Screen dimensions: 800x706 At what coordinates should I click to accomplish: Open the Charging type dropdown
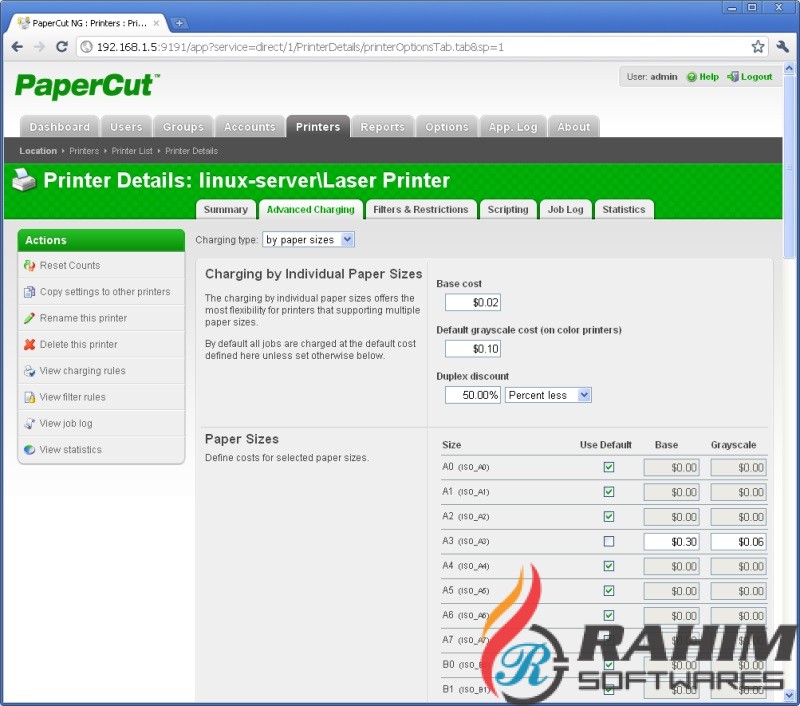(x=309, y=239)
